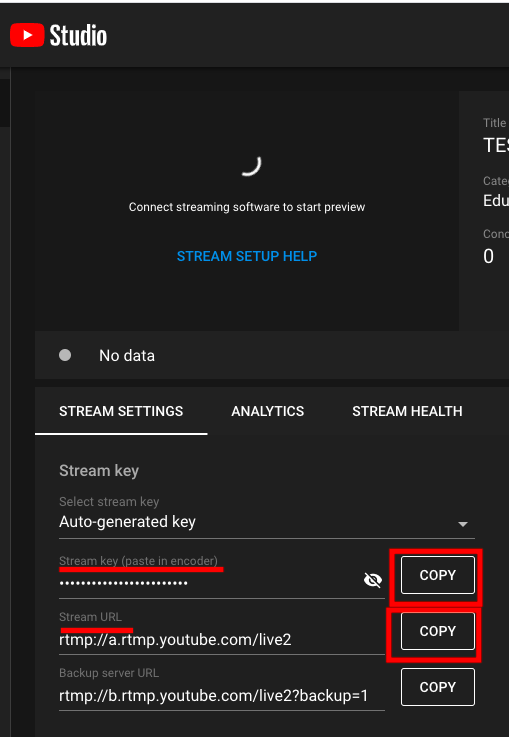This screenshot has width=509, height=737.
Task: Click the No data status bar
Action: pos(272,355)
